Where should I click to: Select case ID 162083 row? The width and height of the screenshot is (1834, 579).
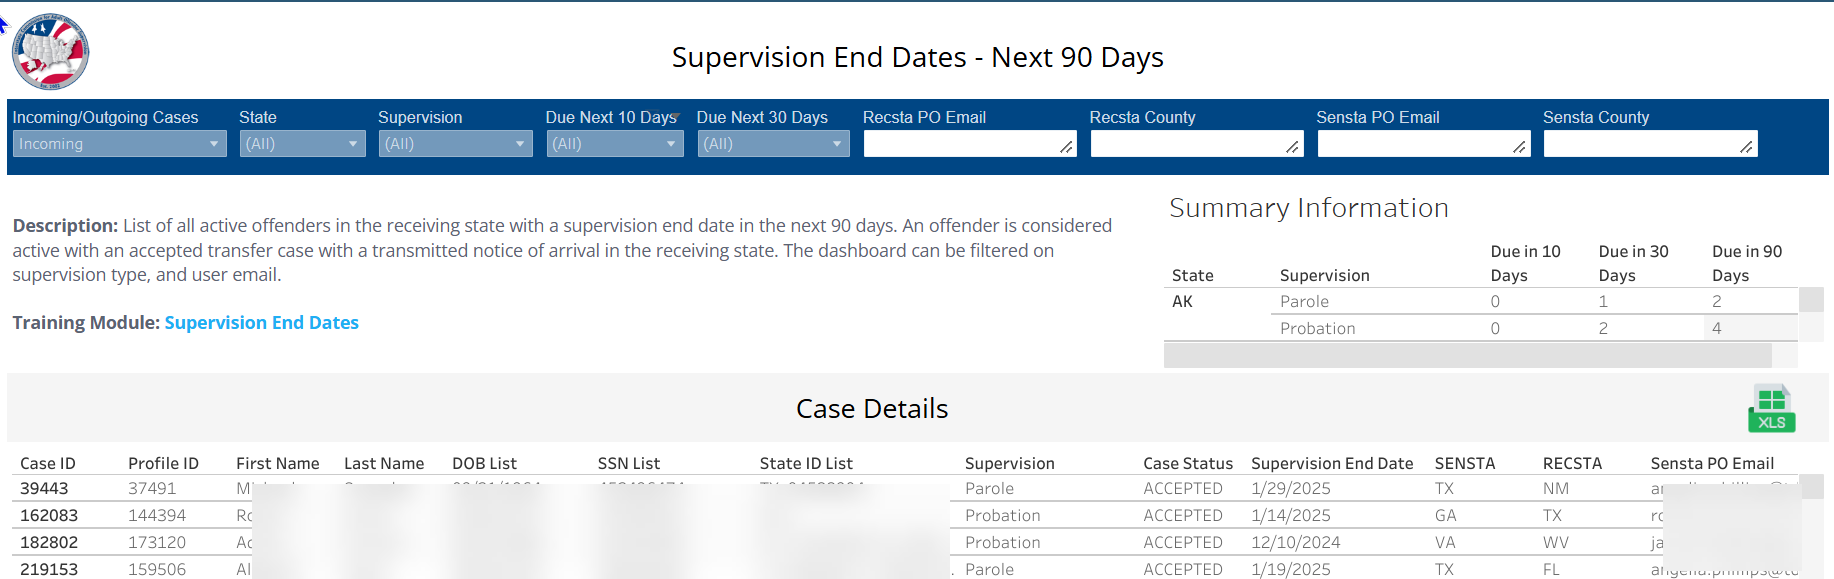point(900,515)
